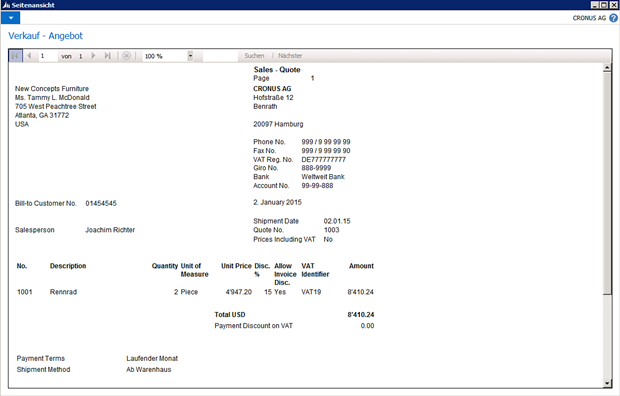620x396 pixels.
Task: Click the vertical scrollbar up arrow
Action: 607,68
